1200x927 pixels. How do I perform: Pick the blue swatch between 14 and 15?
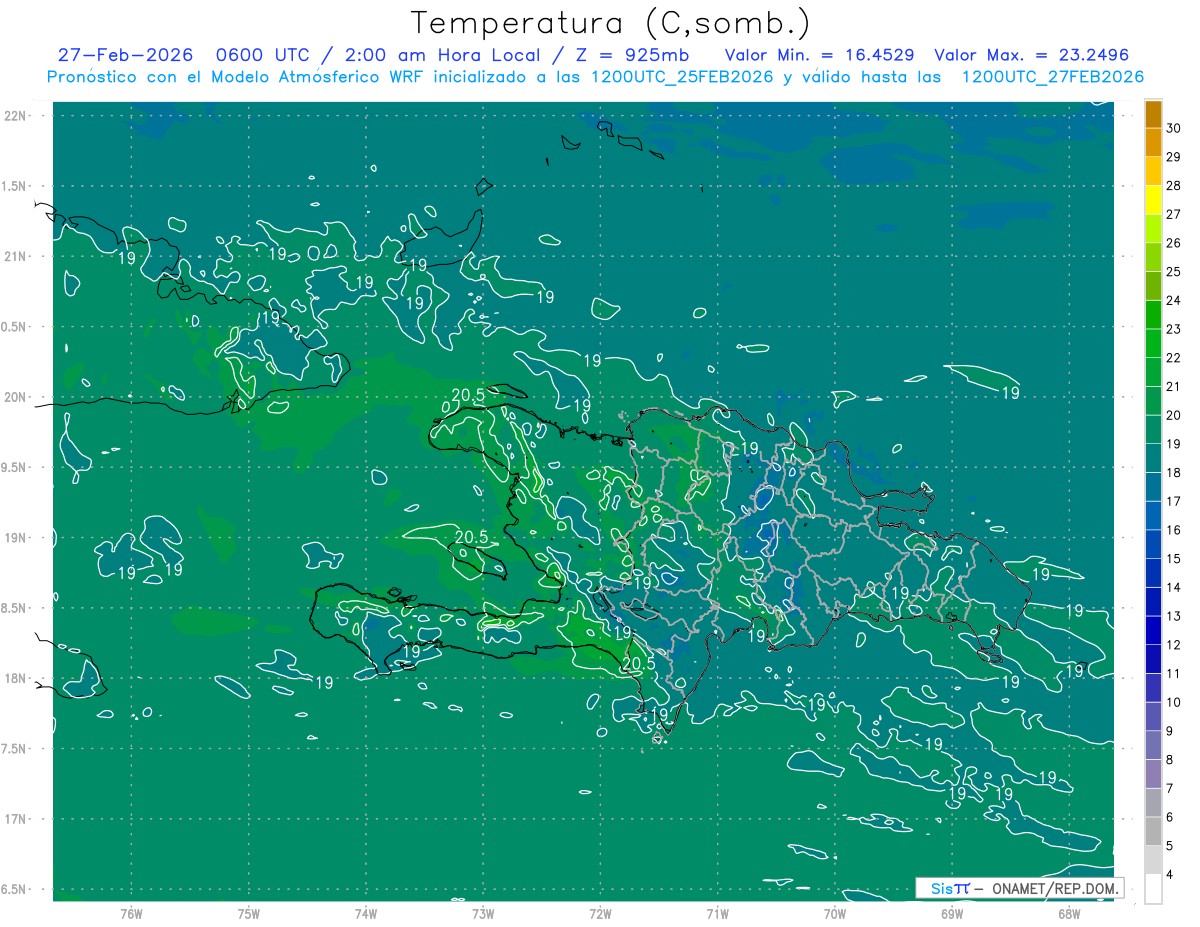pyautogui.click(x=1153, y=573)
